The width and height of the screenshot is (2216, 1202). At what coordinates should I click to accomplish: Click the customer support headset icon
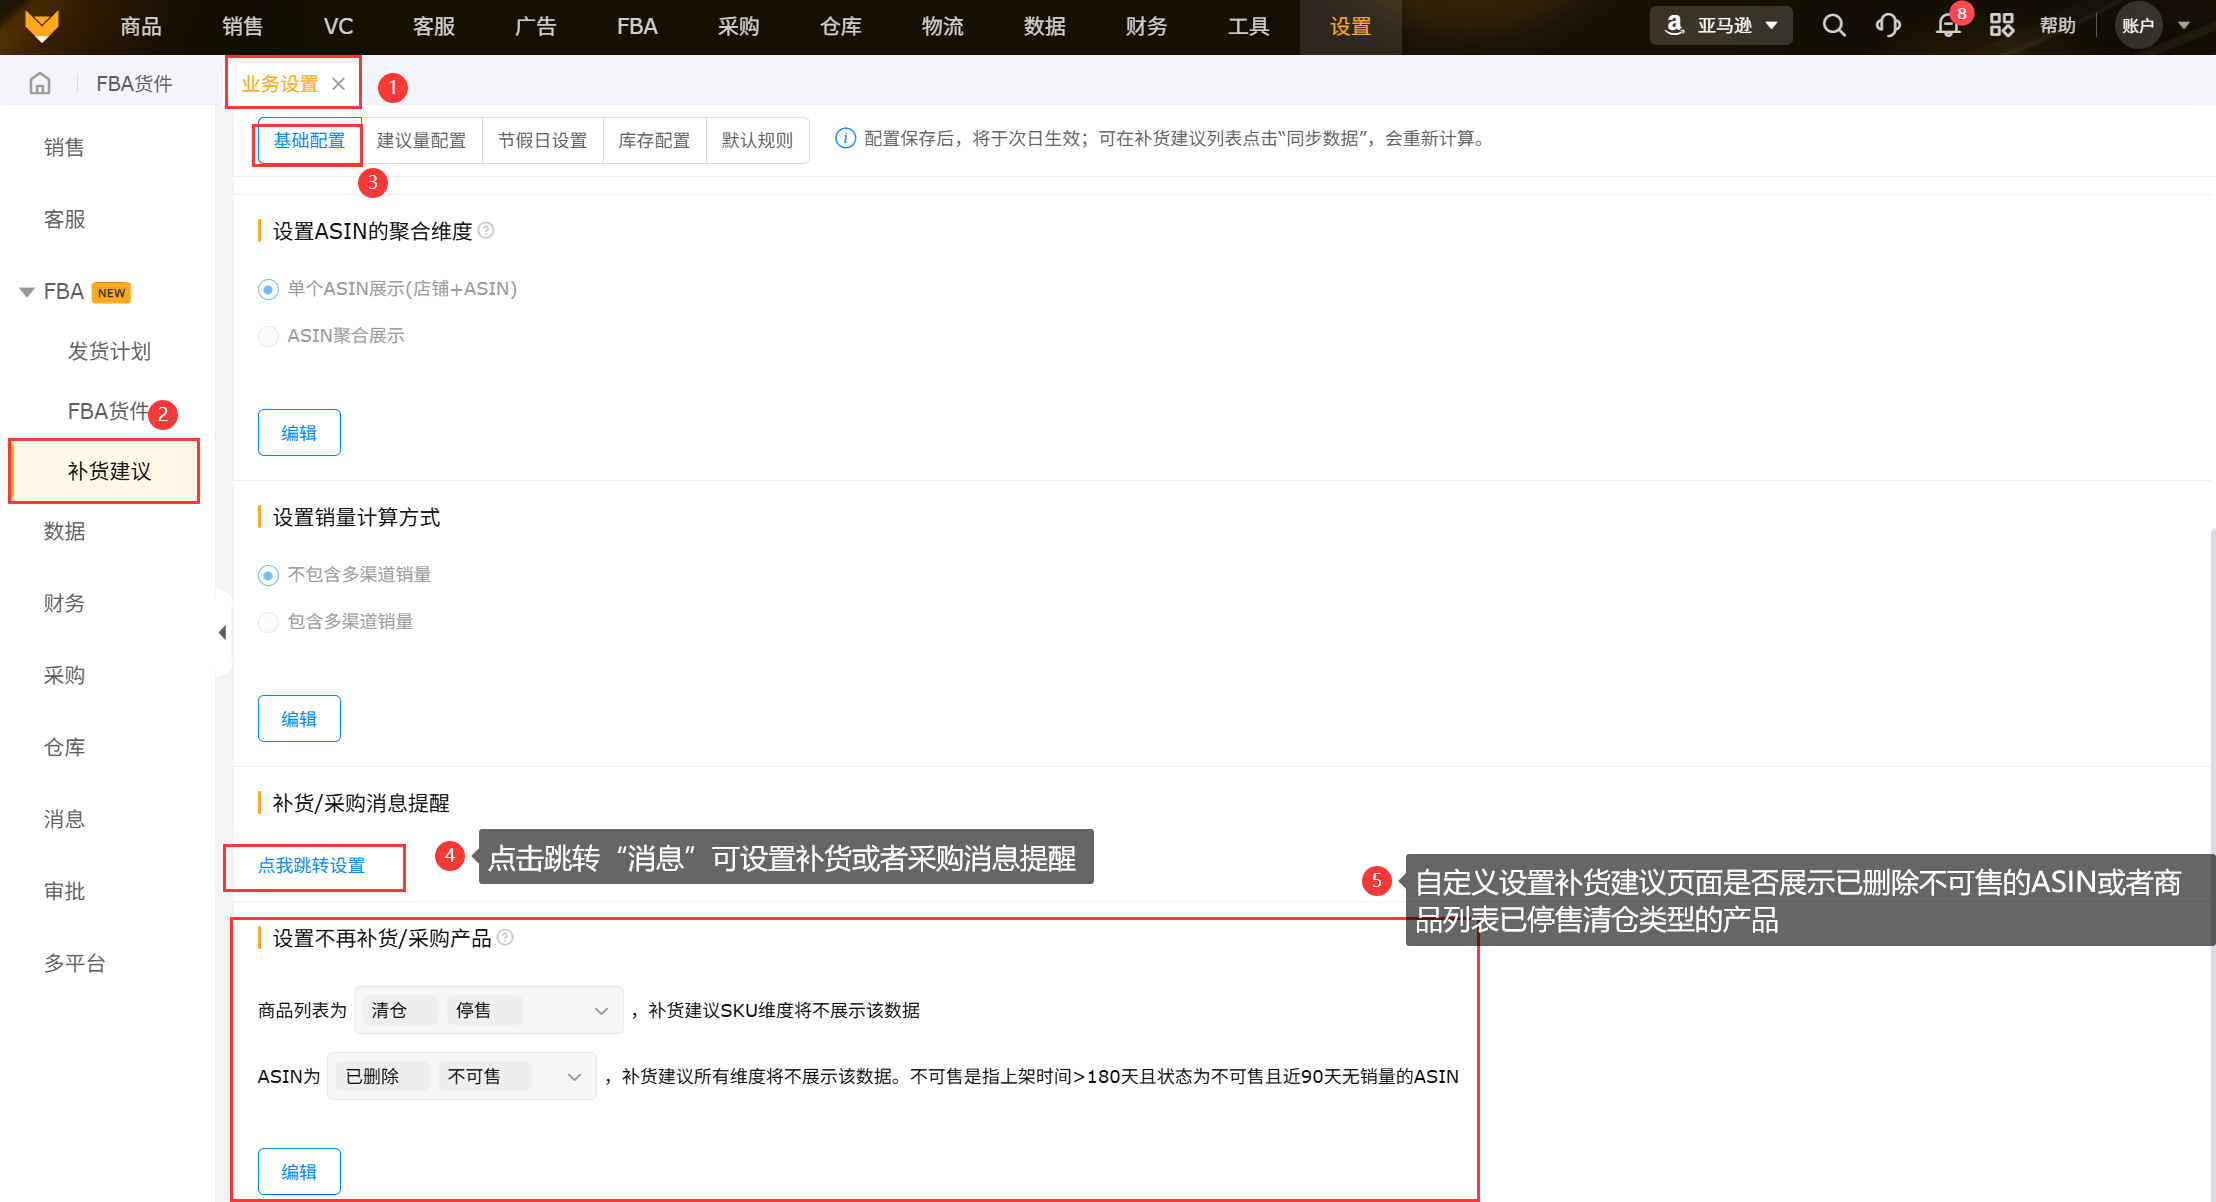[x=1887, y=26]
